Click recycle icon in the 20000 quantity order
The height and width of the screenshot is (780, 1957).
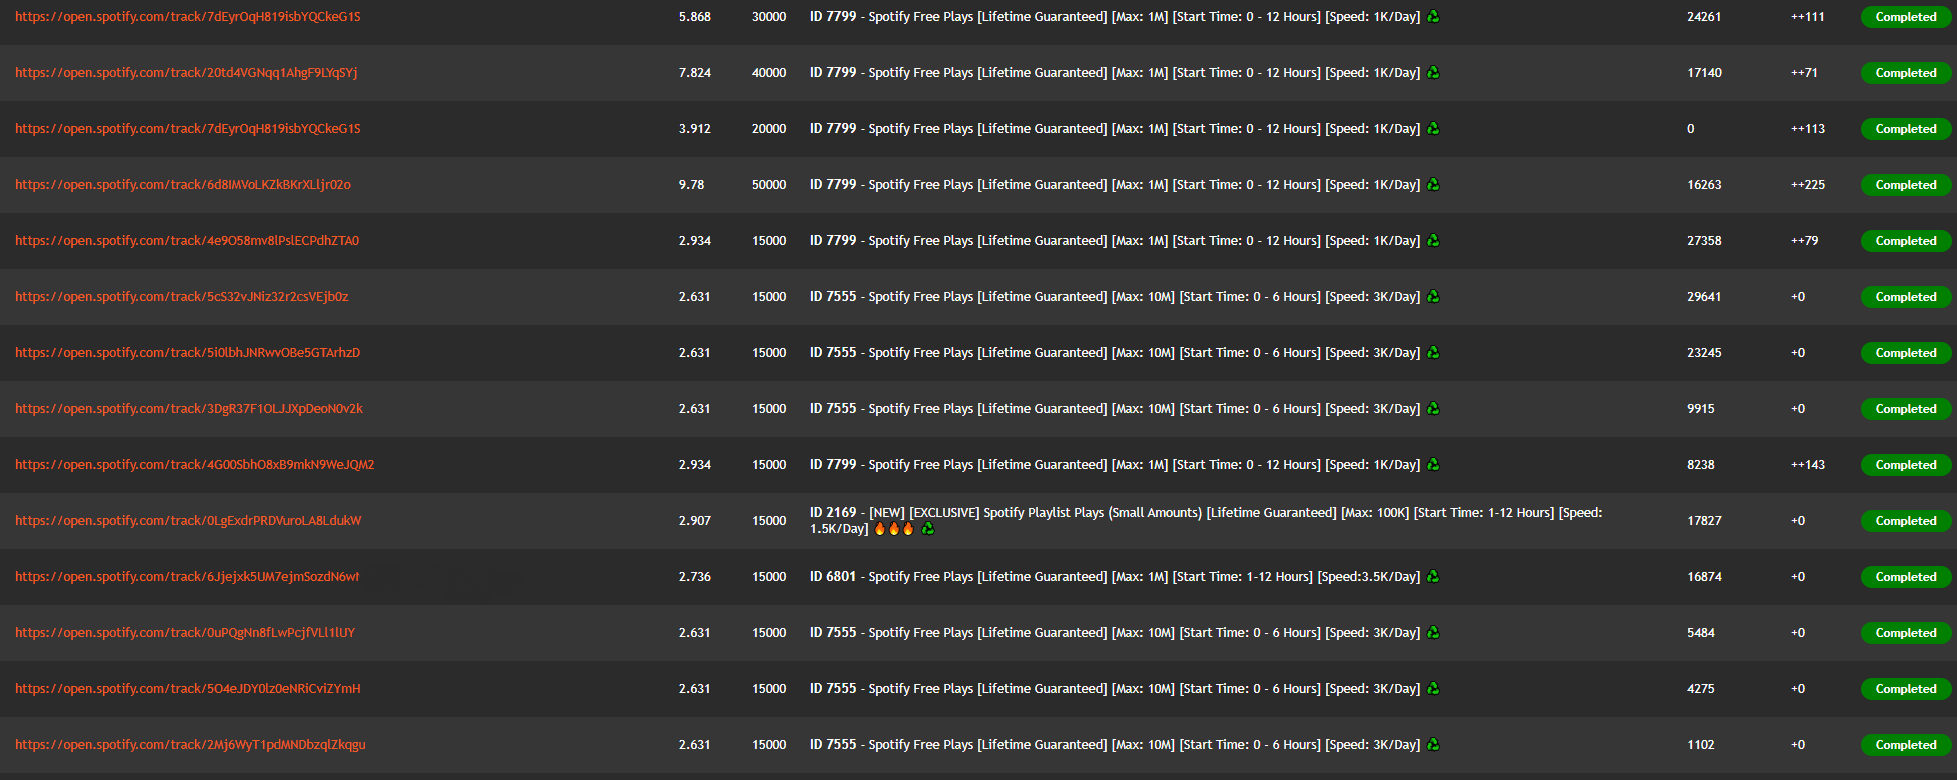(1433, 129)
